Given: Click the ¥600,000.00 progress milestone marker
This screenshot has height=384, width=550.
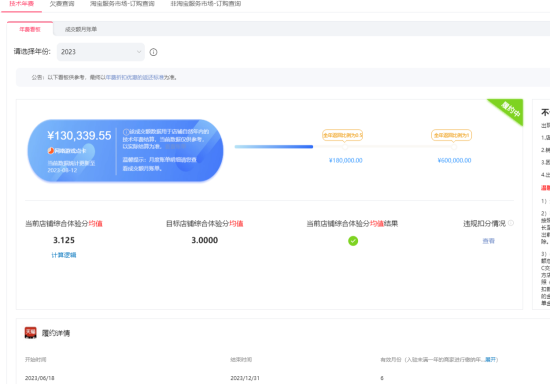Looking at the screenshot, I should tap(454, 147).
